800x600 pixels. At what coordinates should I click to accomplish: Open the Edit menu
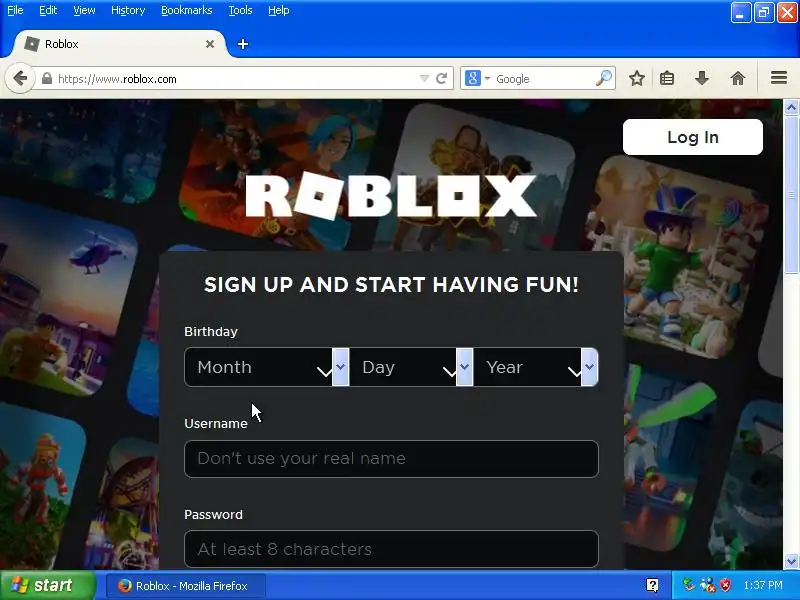pos(48,10)
